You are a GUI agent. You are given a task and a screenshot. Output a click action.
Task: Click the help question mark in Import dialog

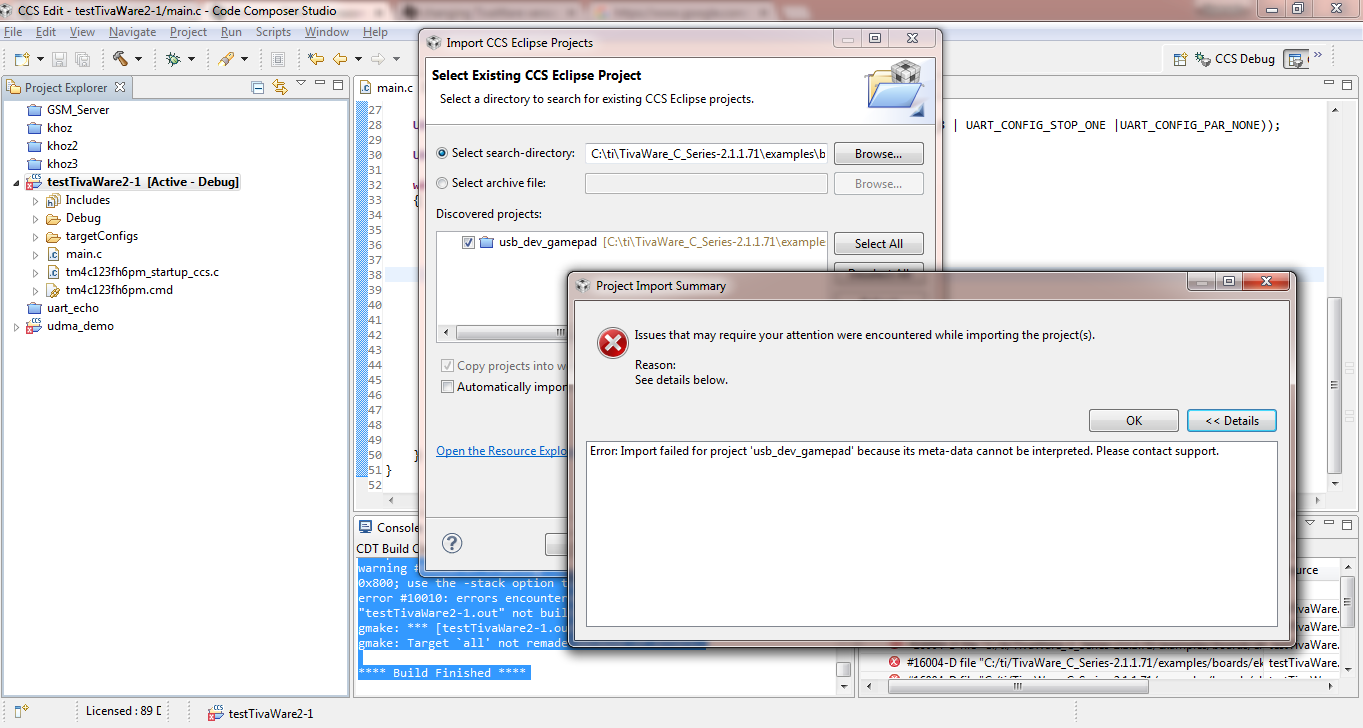coord(452,543)
